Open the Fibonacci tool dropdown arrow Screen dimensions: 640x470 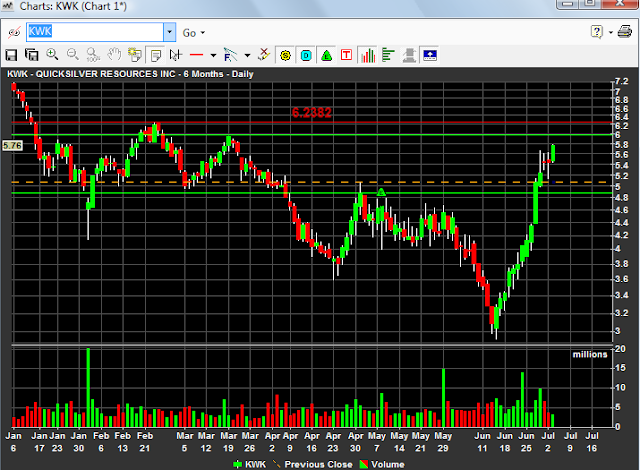tap(247, 55)
